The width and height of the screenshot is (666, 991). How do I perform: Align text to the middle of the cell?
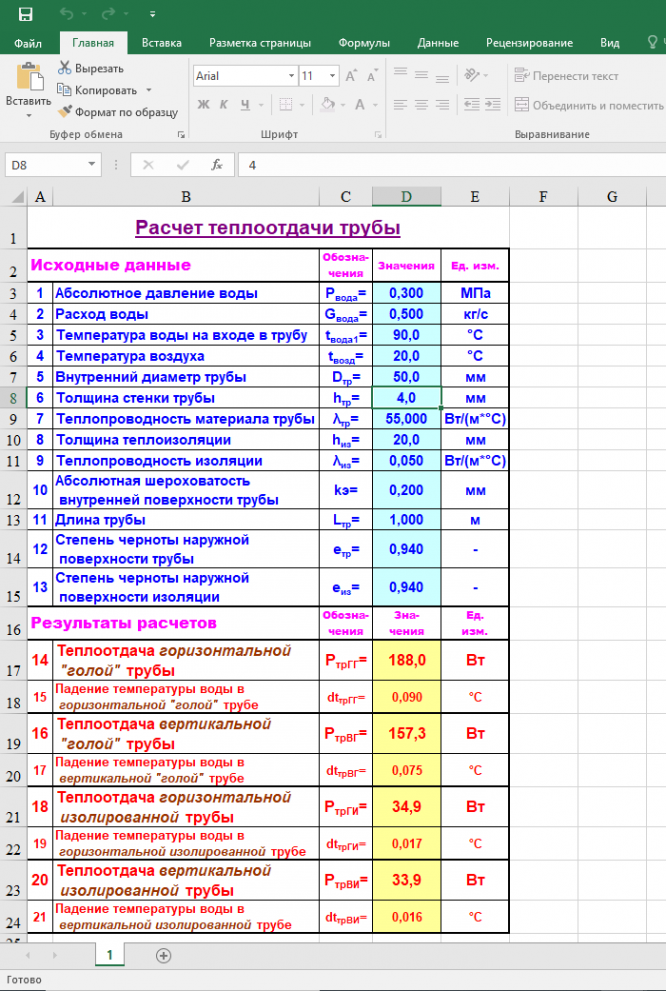point(421,75)
